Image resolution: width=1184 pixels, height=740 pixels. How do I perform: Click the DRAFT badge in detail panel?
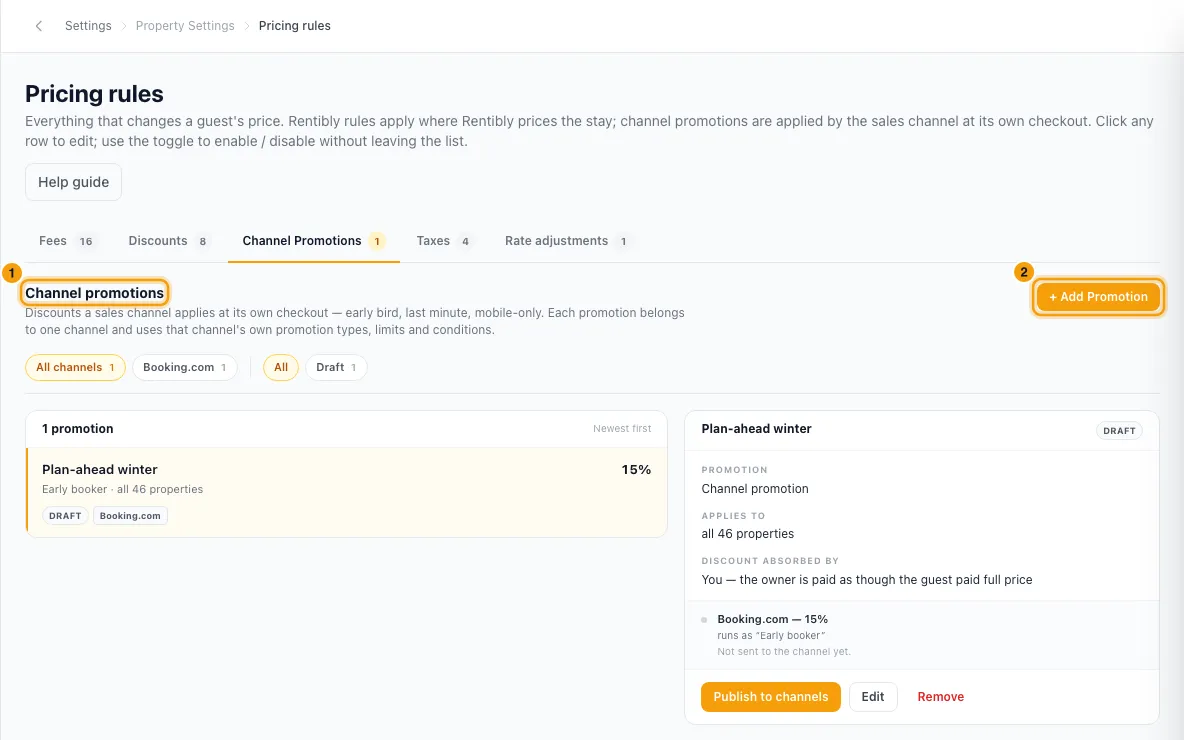1119,430
